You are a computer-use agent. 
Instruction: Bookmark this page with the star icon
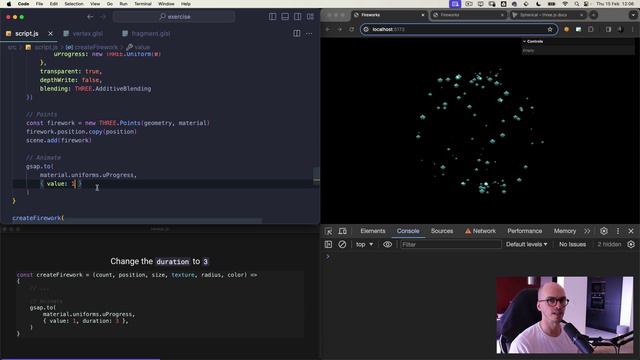pyautogui.click(x=550, y=29)
